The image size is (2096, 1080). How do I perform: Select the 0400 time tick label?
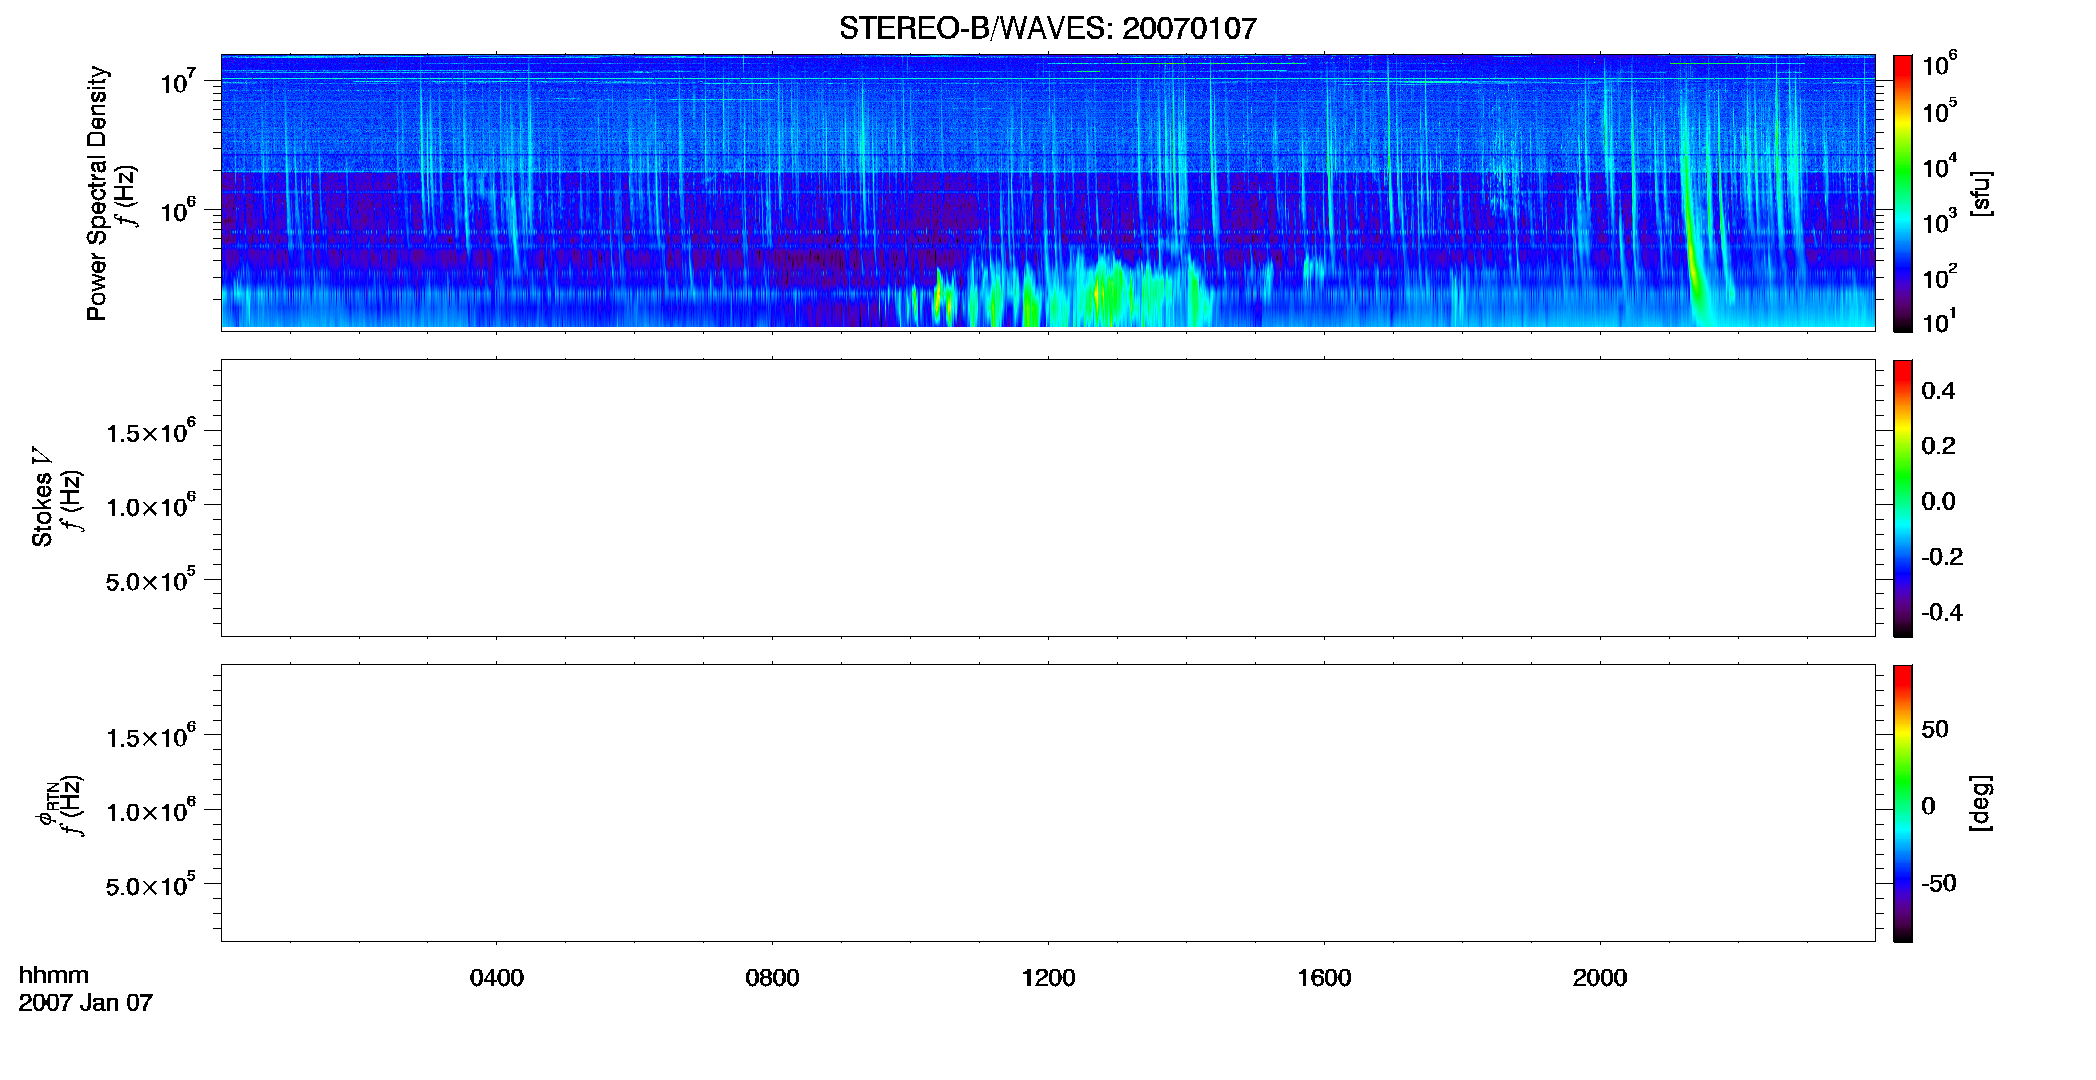496,977
